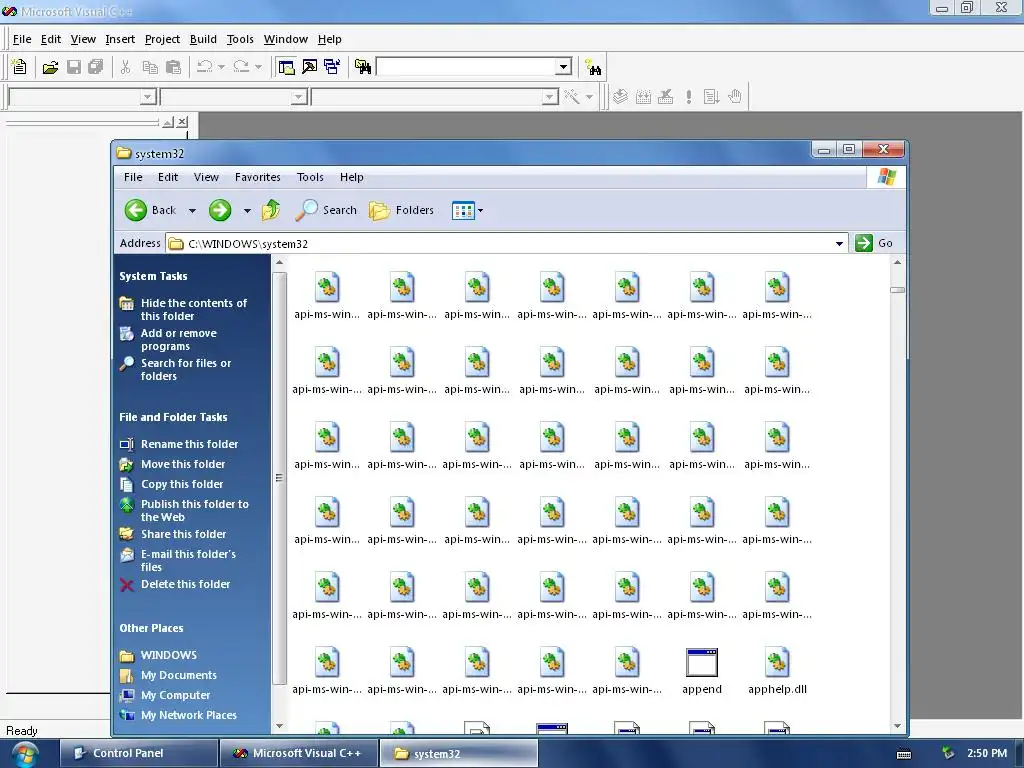Click Search for files or folders link

[x=186, y=370]
